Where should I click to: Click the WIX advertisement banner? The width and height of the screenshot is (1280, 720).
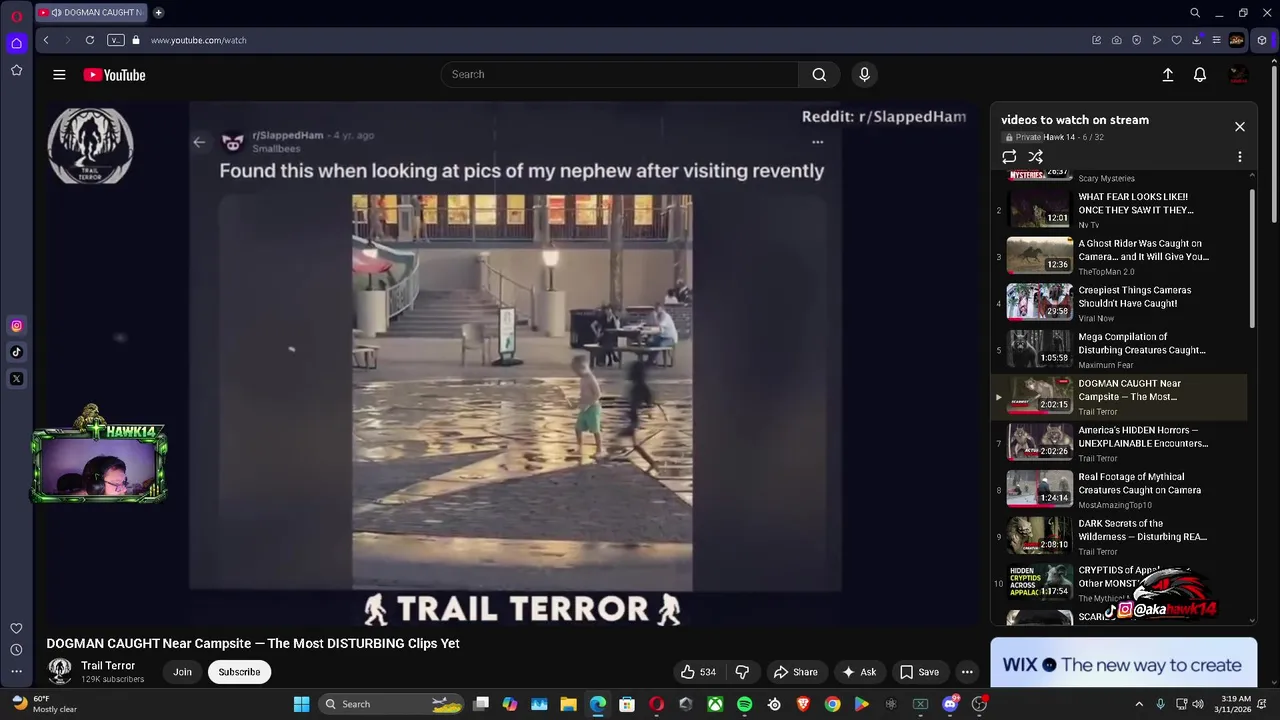click(x=1123, y=665)
